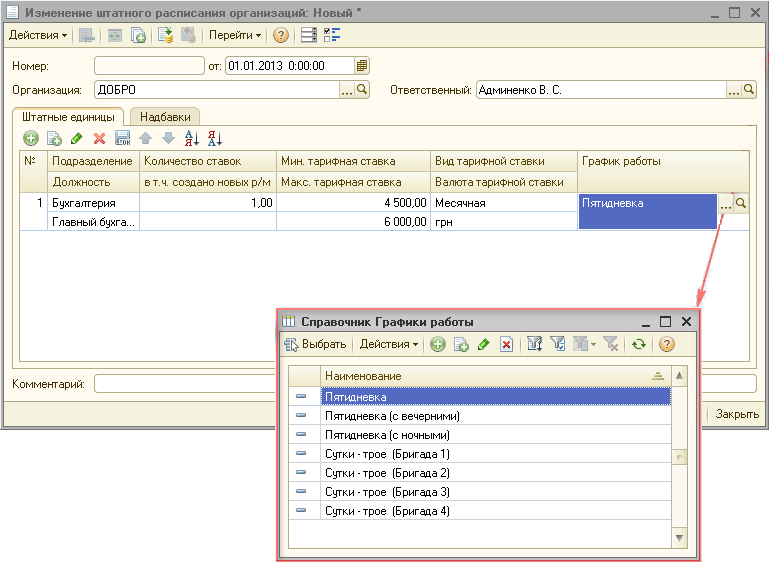The image size is (770, 565).
Task: Select Сутки - трое (Бригада 4) row
Action: click(495, 511)
